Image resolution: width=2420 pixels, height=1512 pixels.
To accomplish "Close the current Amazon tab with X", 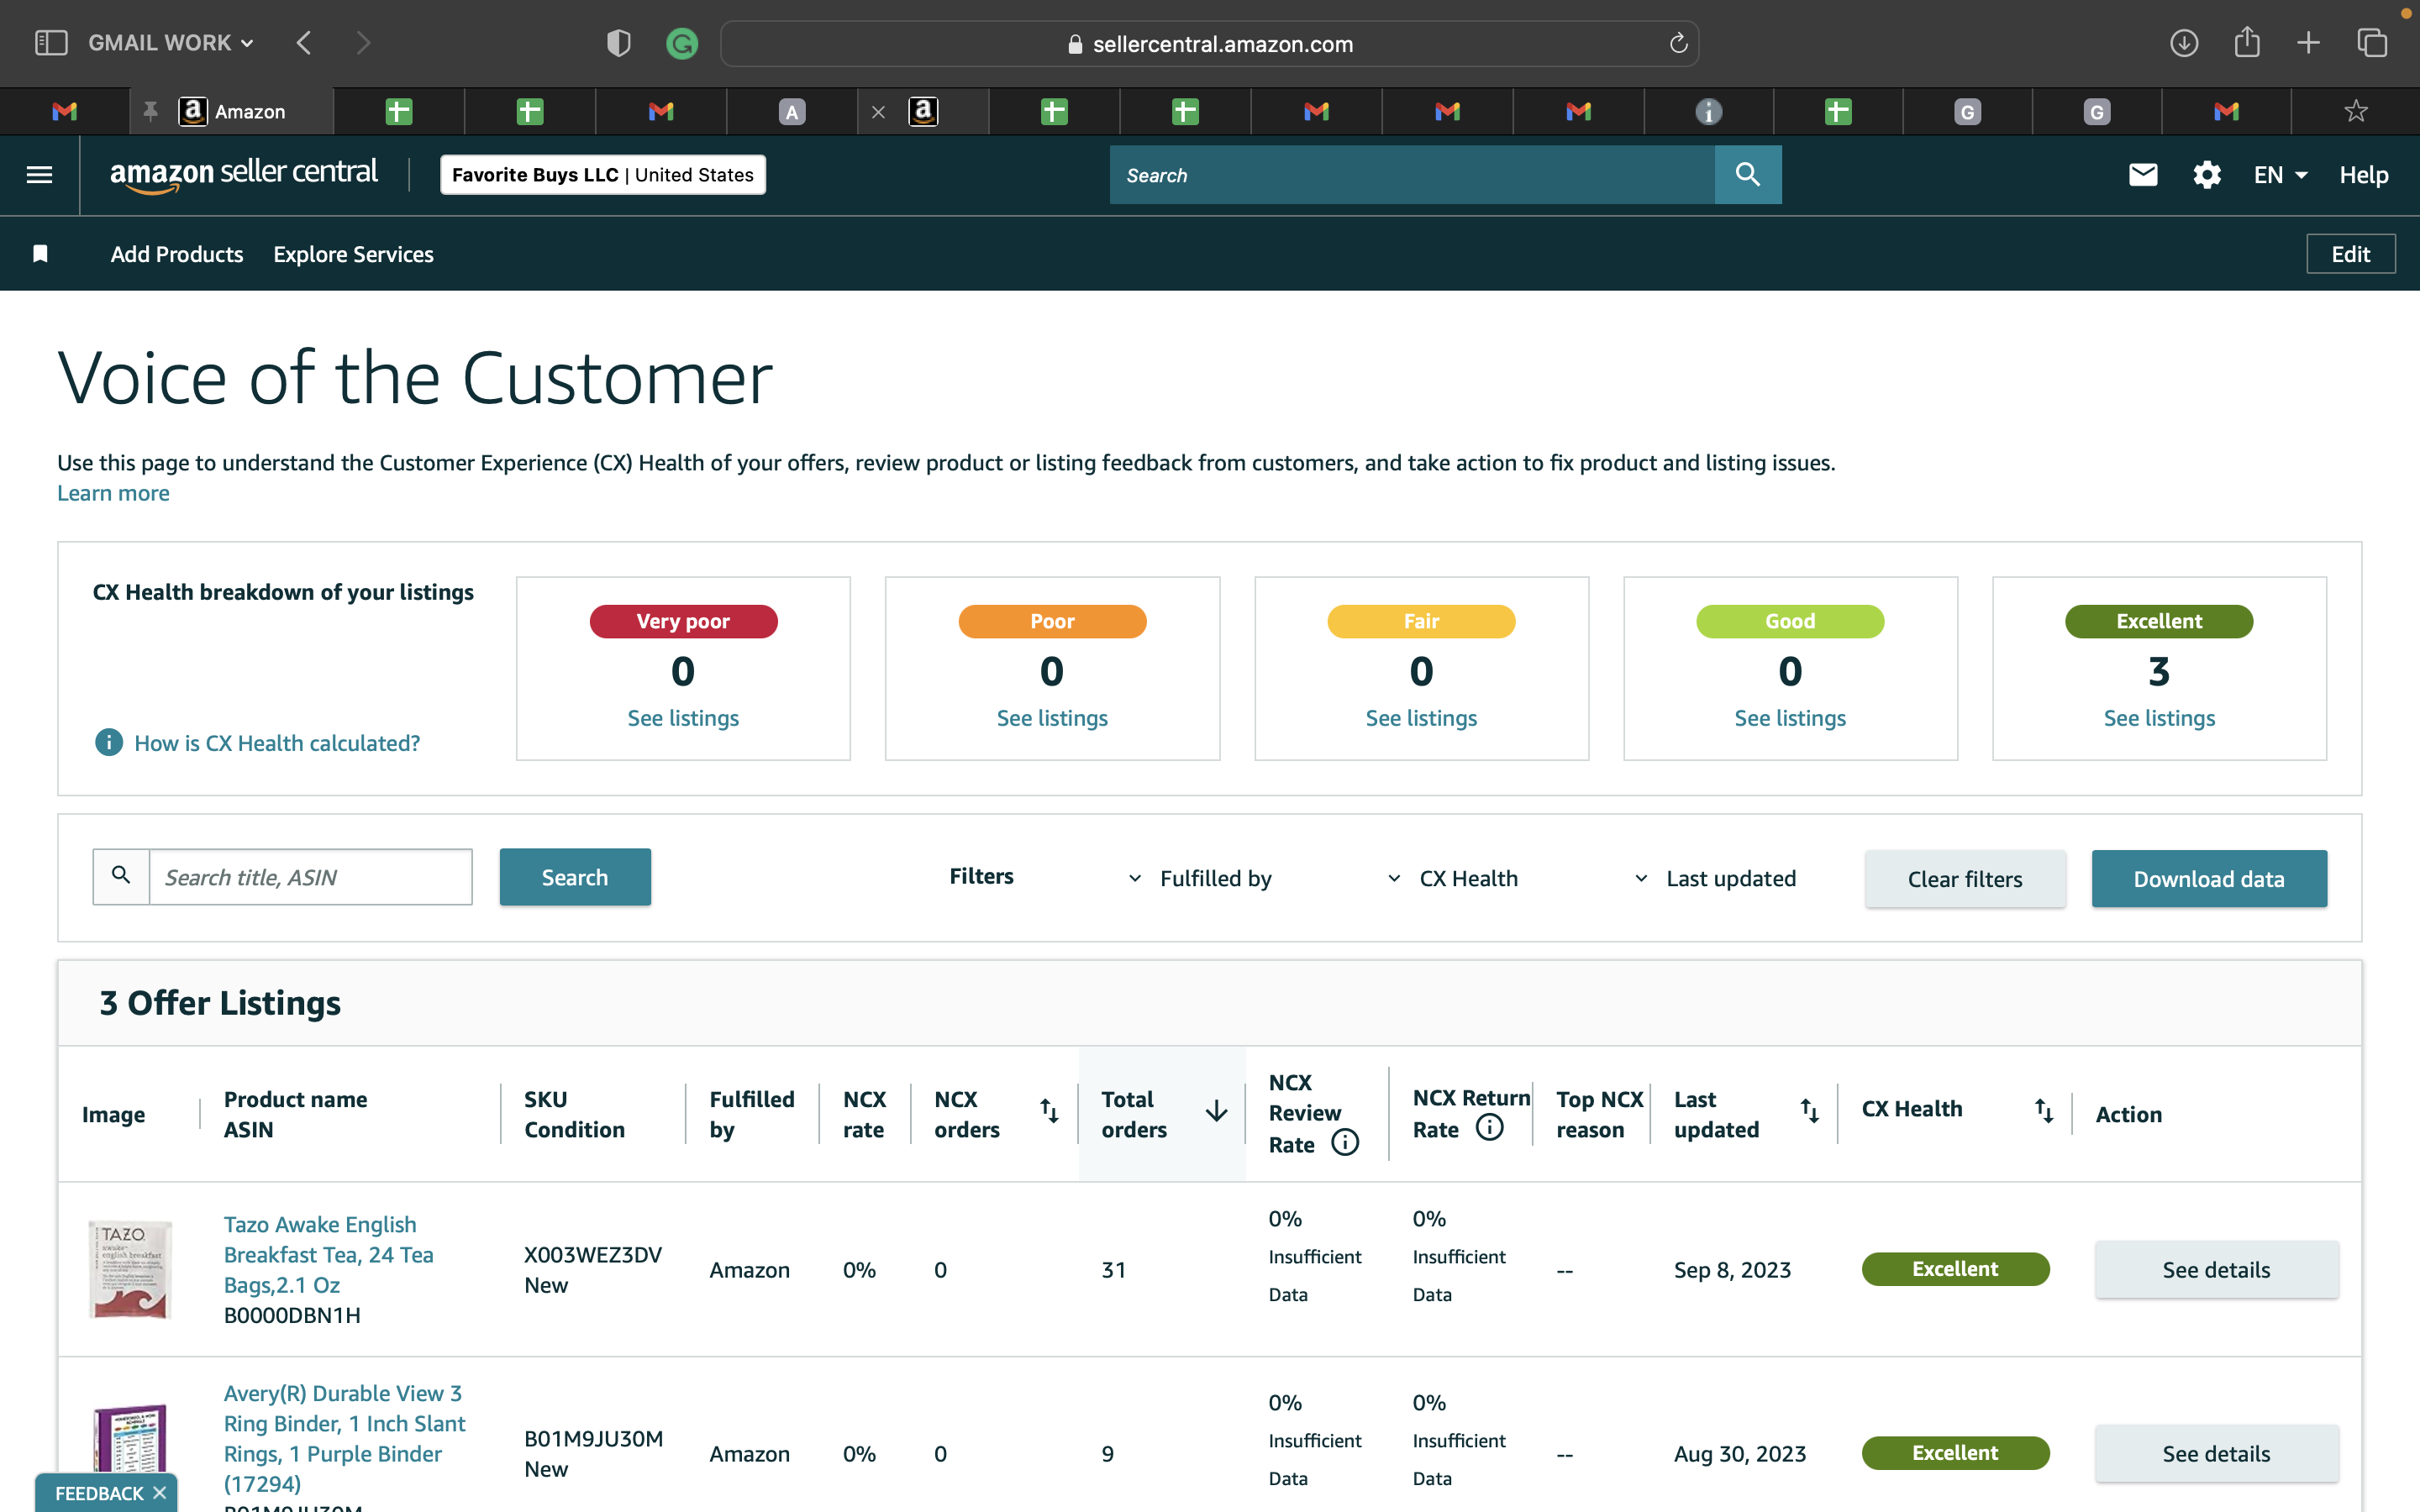I will pyautogui.click(x=878, y=112).
